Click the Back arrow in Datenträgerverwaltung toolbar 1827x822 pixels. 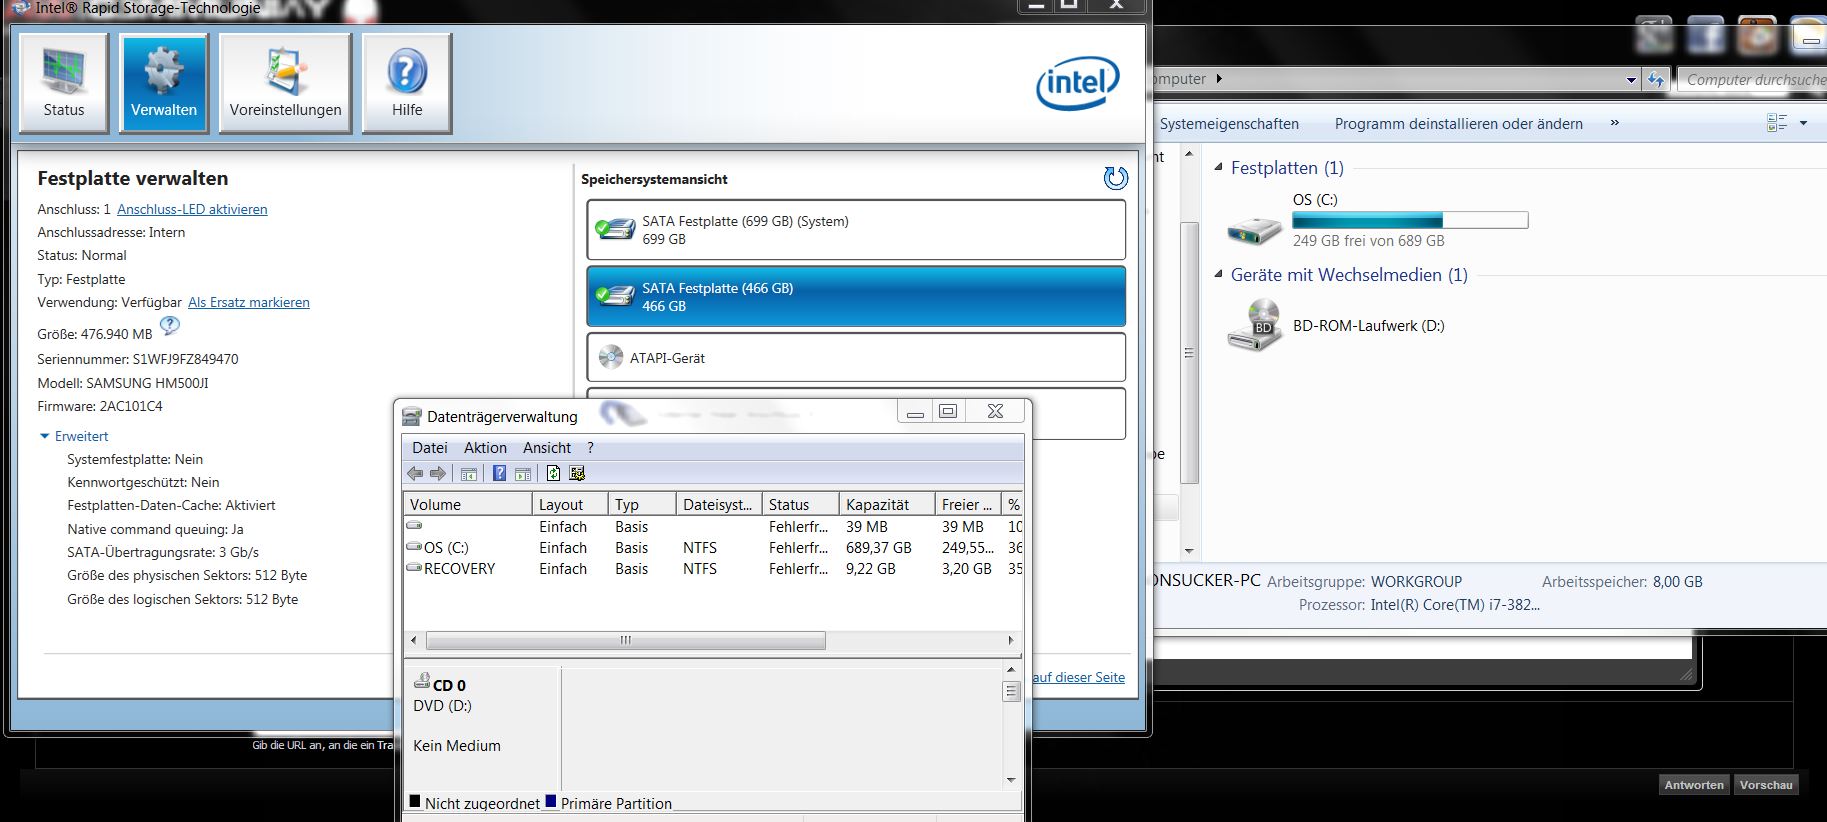click(415, 474)
